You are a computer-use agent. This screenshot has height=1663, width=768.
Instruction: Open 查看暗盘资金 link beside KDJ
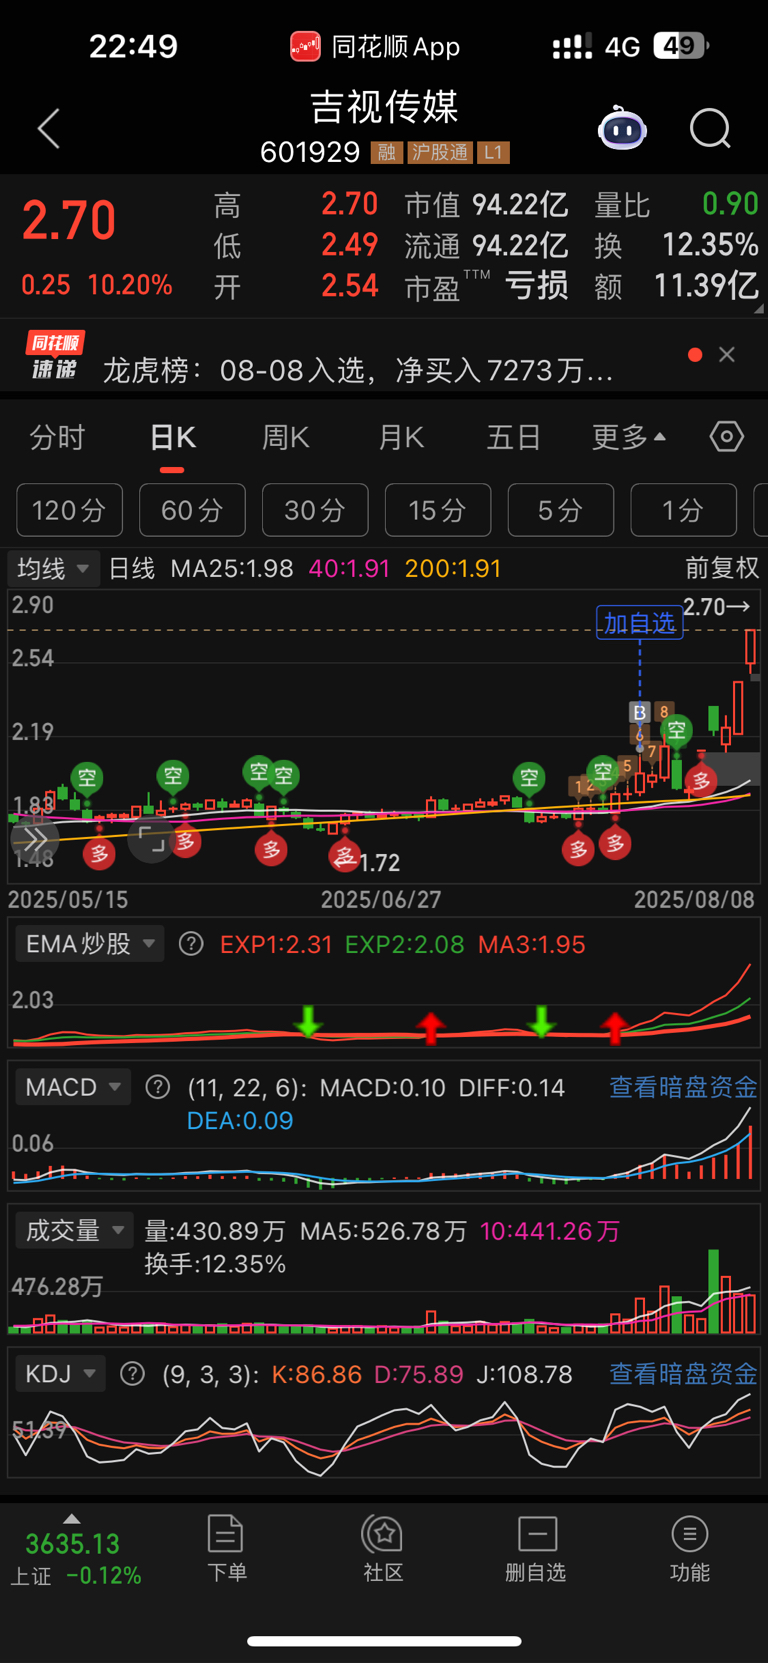(683, 1374)
